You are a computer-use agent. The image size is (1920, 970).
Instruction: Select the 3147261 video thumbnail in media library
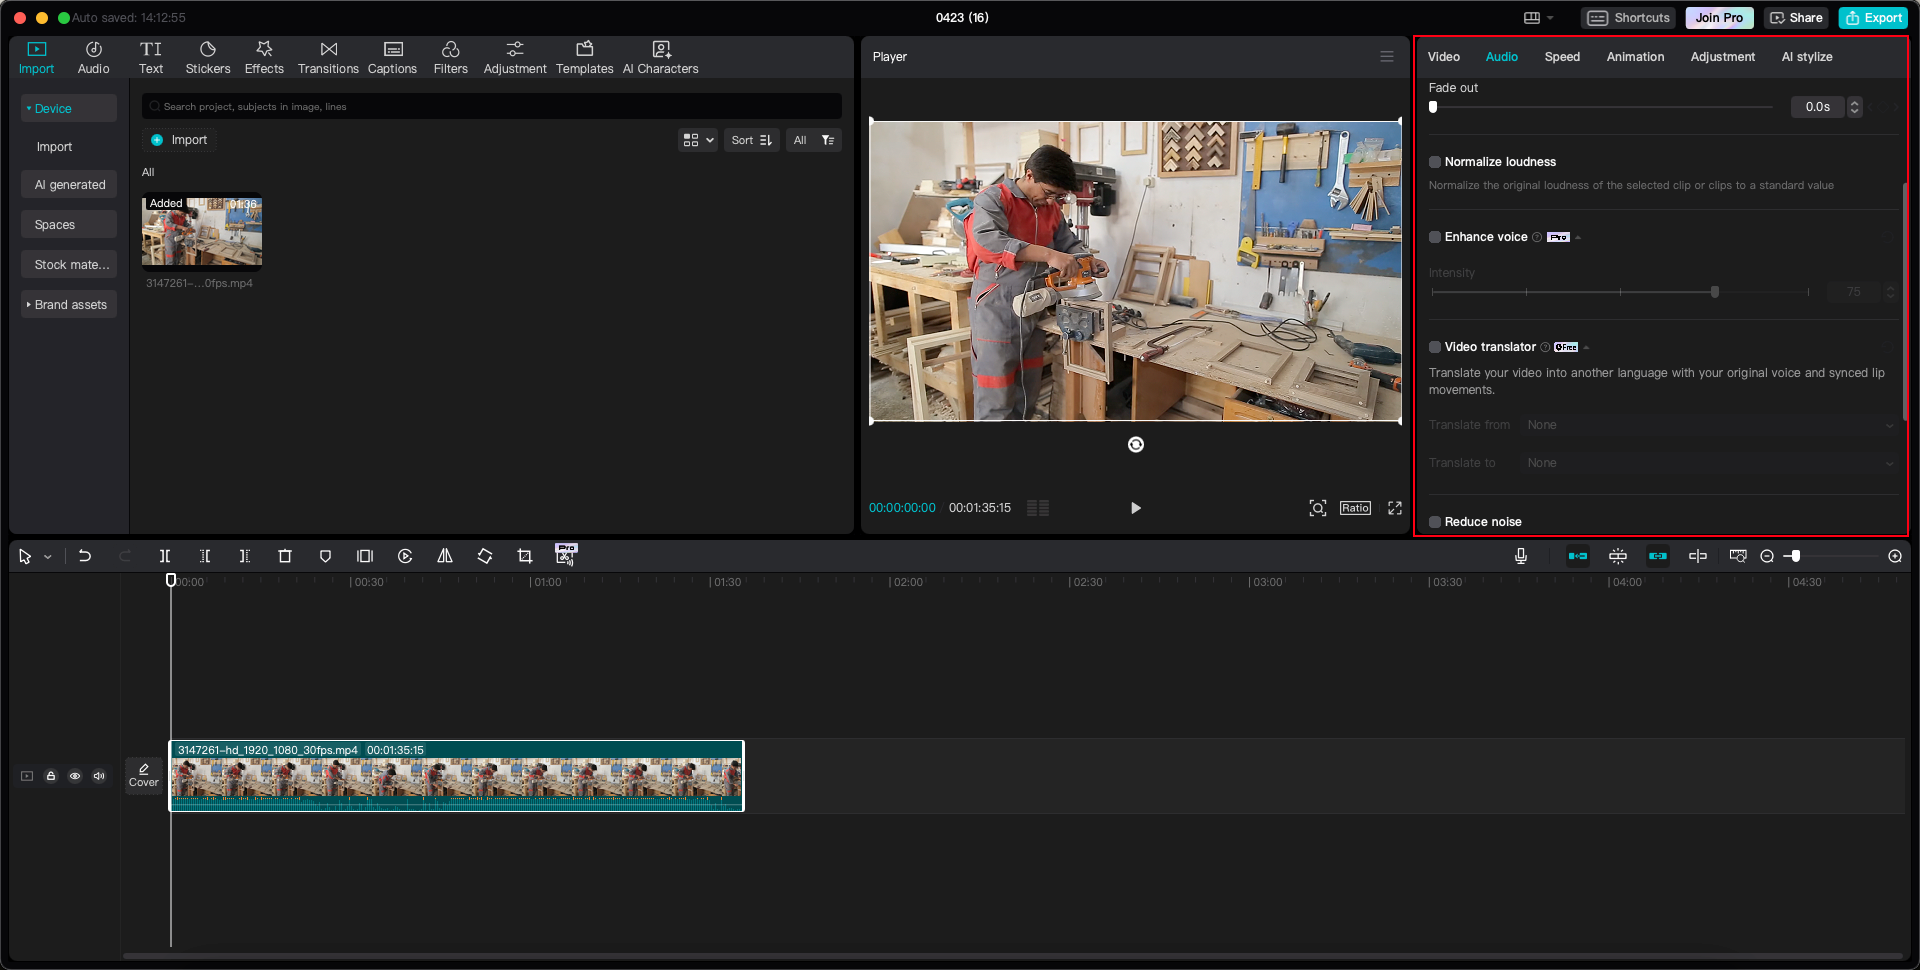[201, 232]
